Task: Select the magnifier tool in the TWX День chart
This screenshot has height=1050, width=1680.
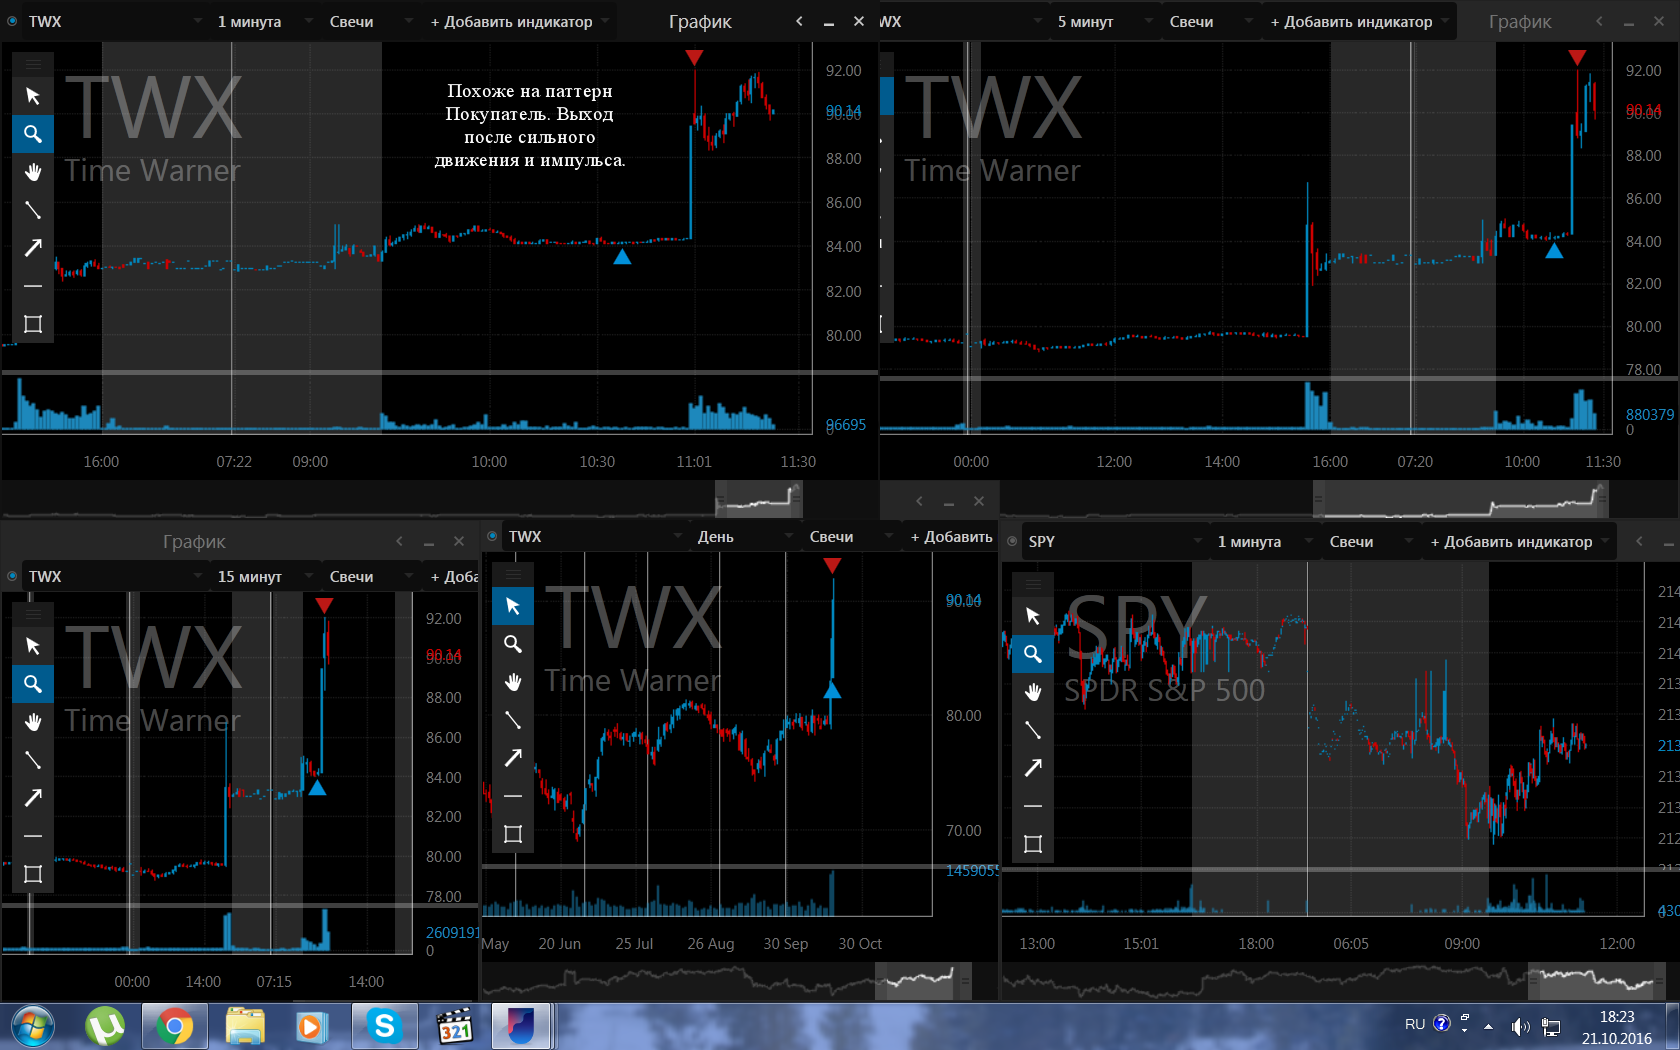Action: [x=513, y=644]
